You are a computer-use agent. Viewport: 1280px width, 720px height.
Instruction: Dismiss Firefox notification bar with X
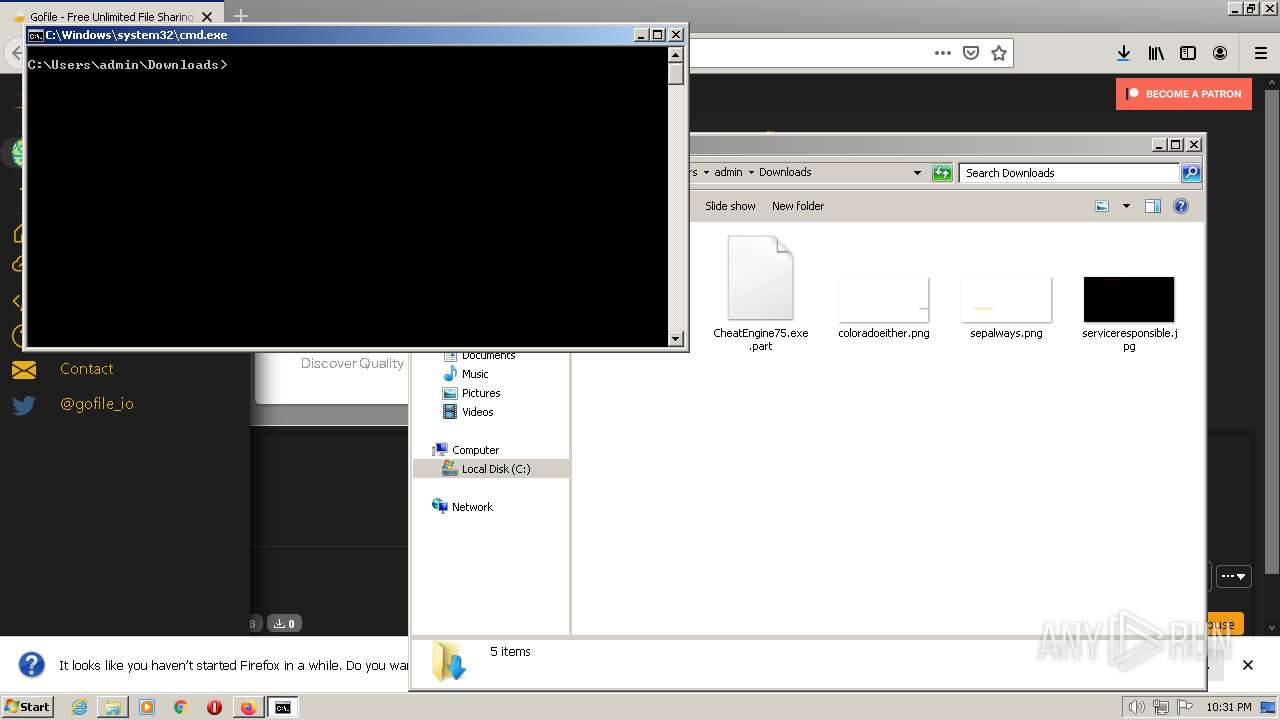pyautogui.click(x=1248, y=665)
